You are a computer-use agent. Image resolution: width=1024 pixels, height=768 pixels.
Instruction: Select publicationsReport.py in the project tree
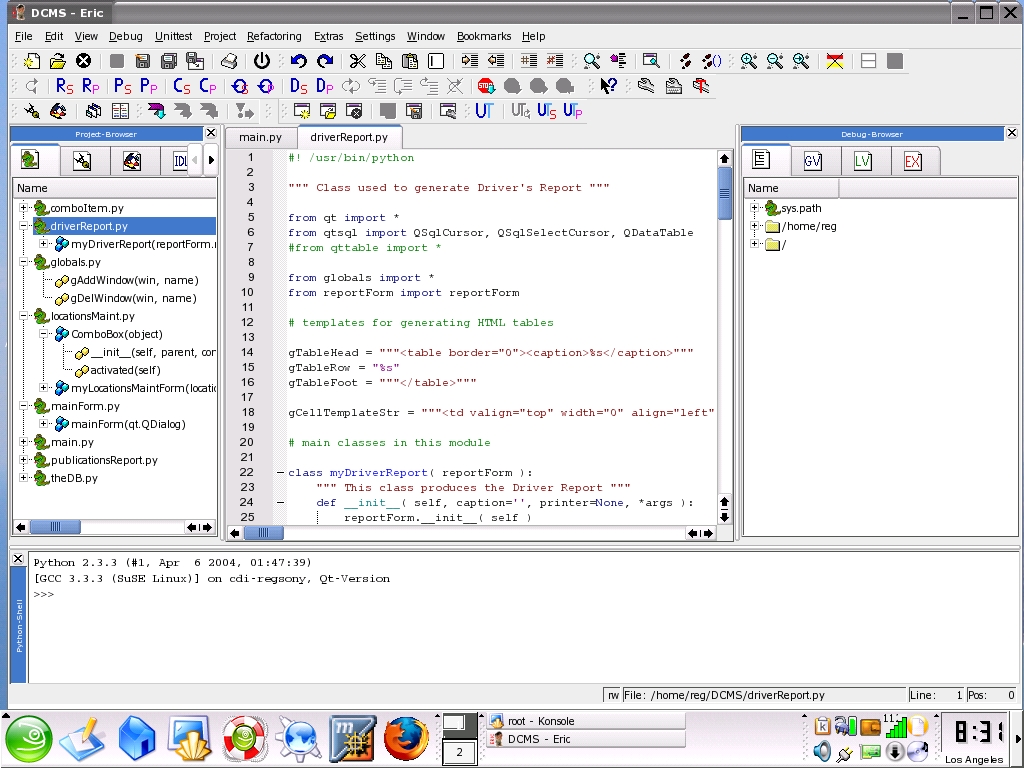[104, 460]
